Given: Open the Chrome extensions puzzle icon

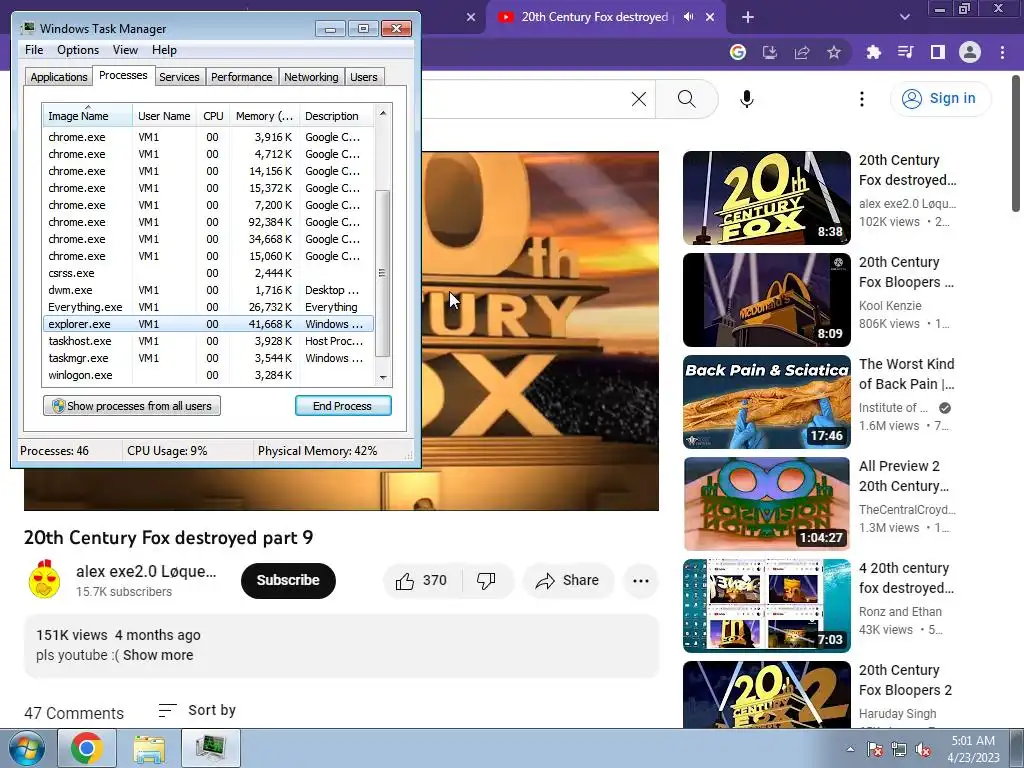Looking at the screenshot, I should point(874,52).
